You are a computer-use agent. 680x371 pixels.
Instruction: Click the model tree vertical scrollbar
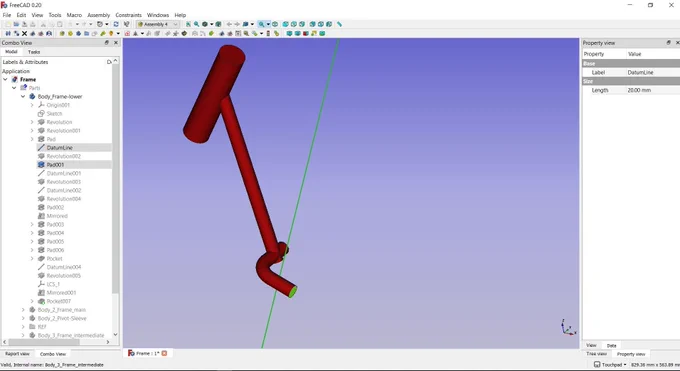pos(115,178)
